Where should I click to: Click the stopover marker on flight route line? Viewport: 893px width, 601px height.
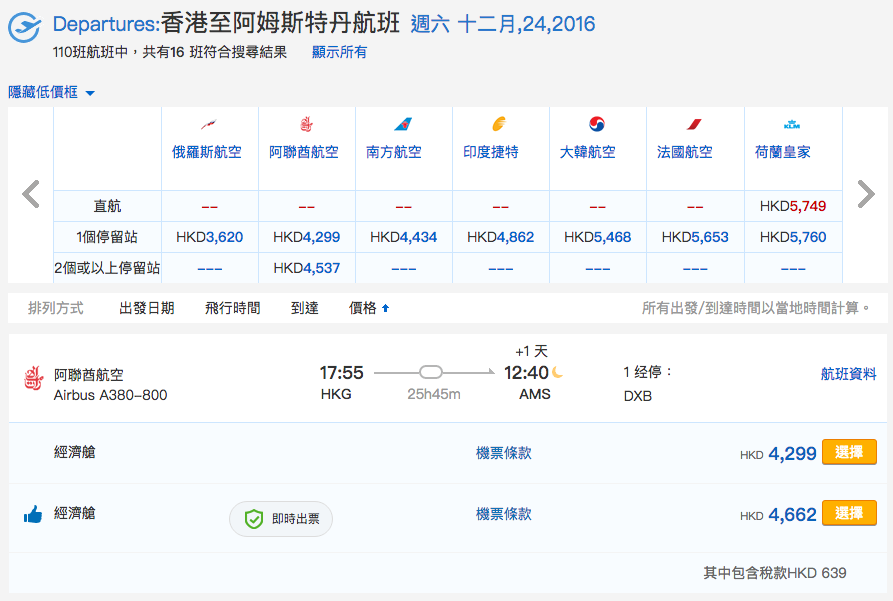431,373
